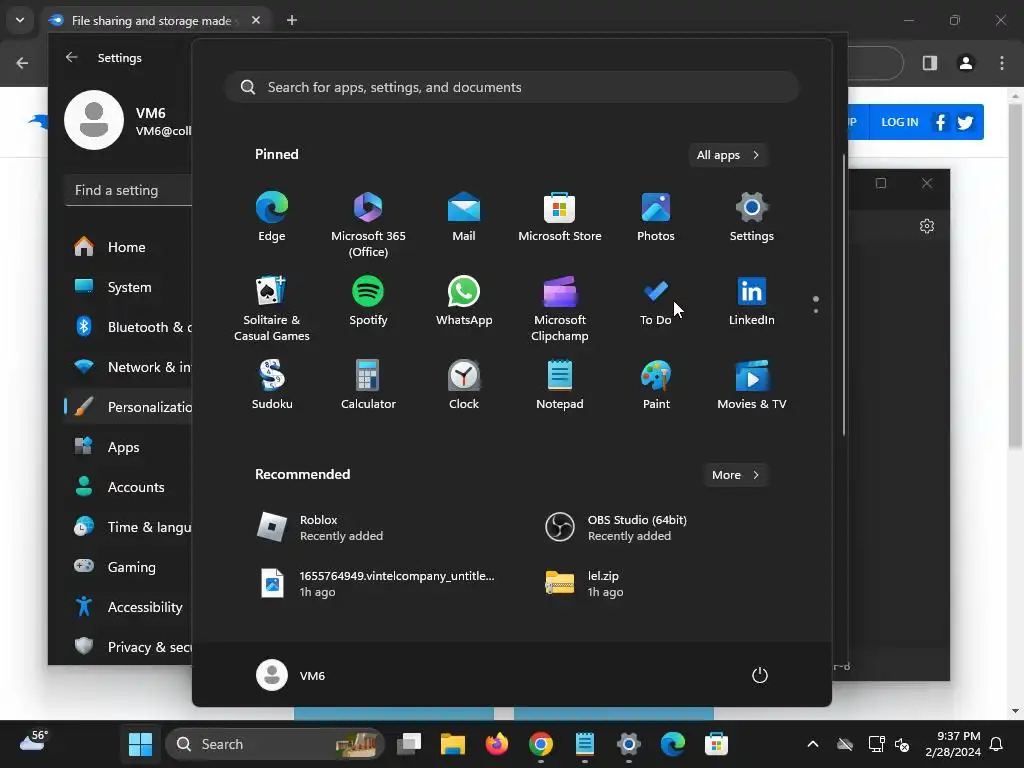Viewport: 1024px width, 768px height.
Task: Open Notepad from pinned apps
Action: [560, 385]
